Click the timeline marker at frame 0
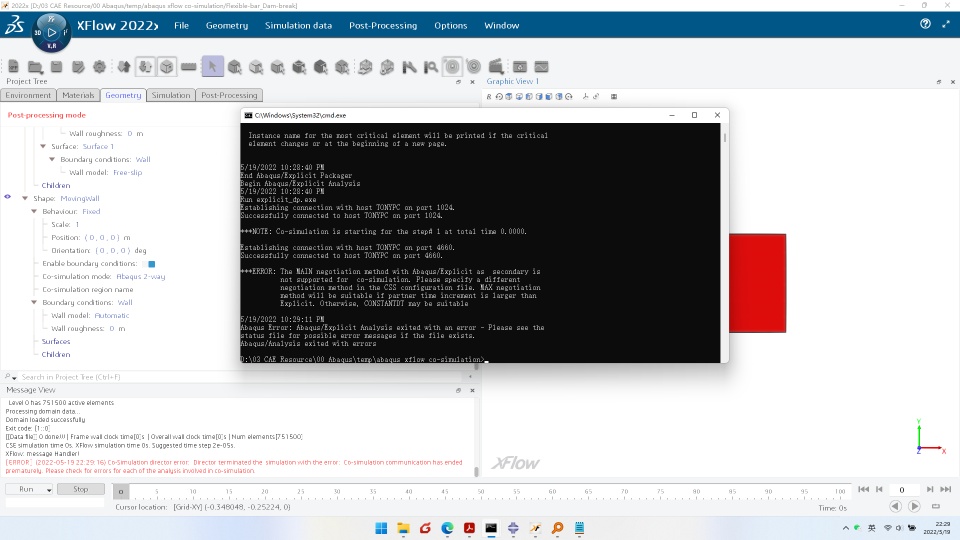The image size is (960, 540). (121, 491)
